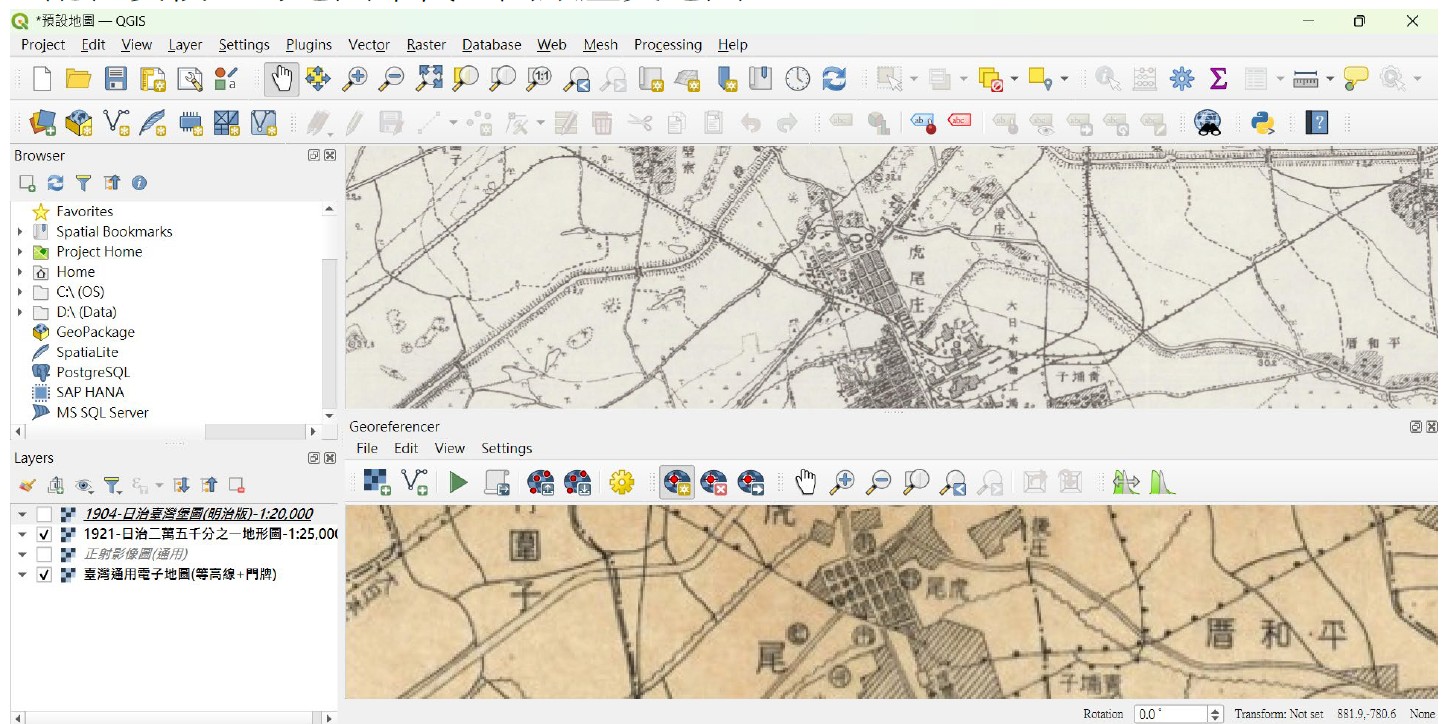Image resolution: width=1446 pixels, height=724 pixels.
Task: Select Pan Map to Selection tool
Action: pyautogui.click(x=318, y=79)
